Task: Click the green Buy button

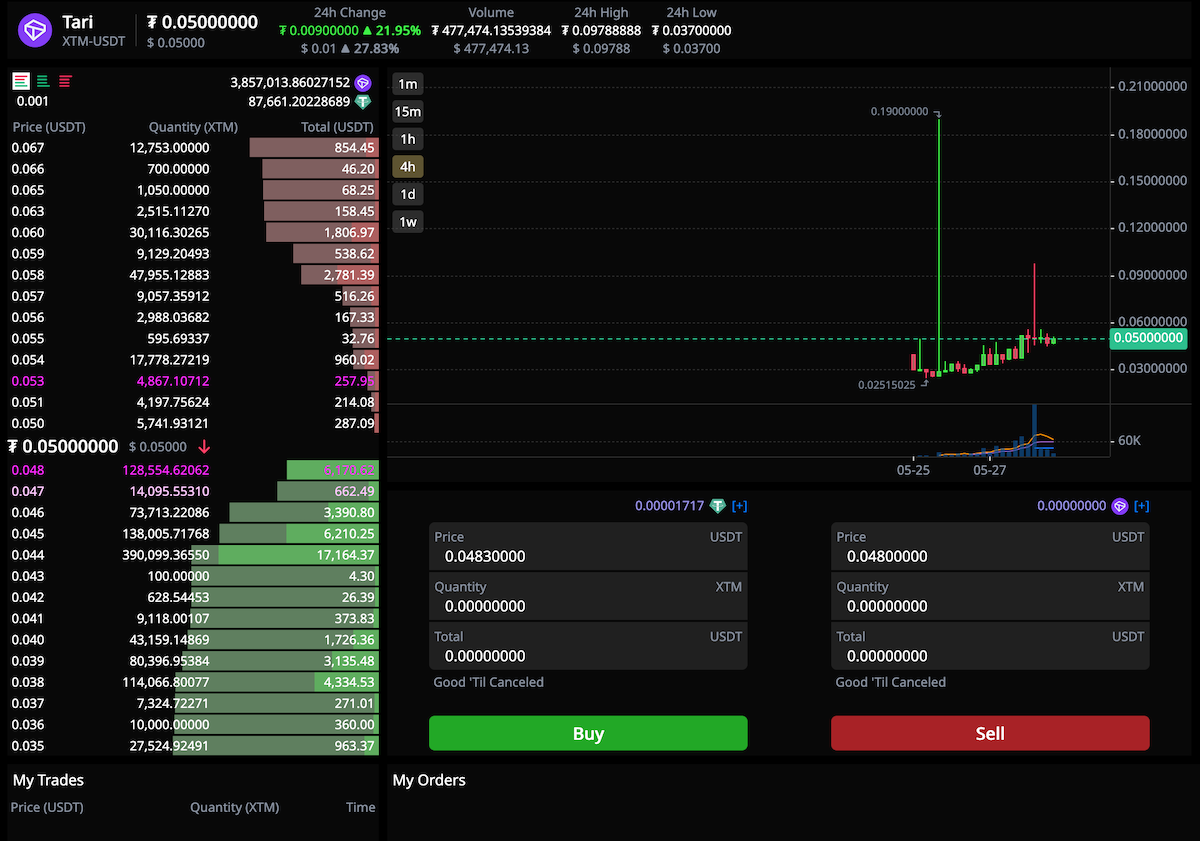Action: click(x=588, y=733)
